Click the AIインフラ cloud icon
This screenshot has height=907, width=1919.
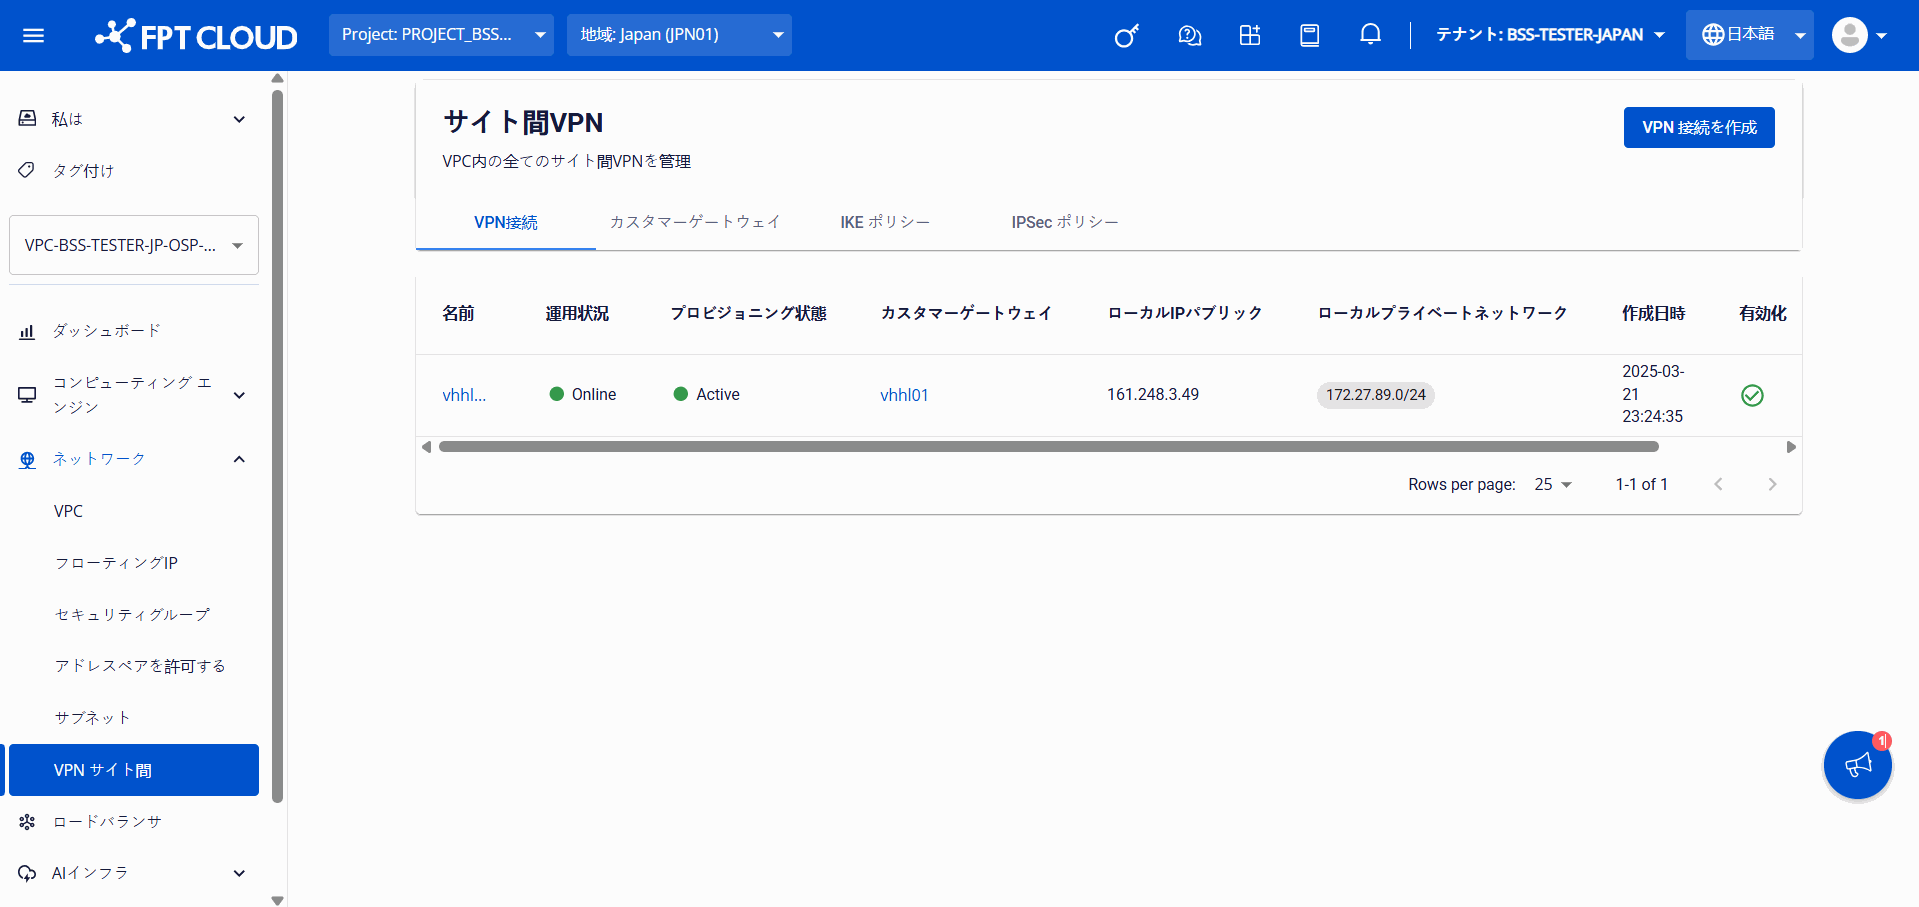[x=27, y=873]
